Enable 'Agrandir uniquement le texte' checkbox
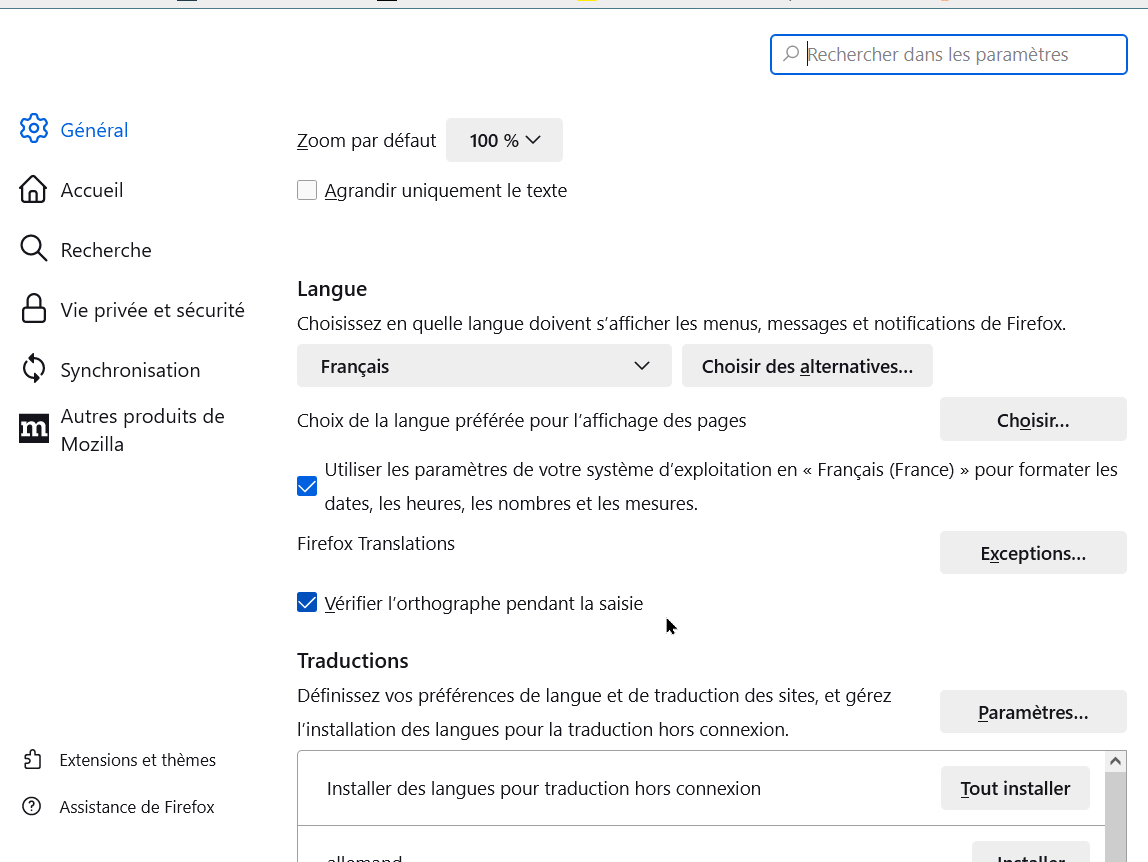 click(307, 190)
